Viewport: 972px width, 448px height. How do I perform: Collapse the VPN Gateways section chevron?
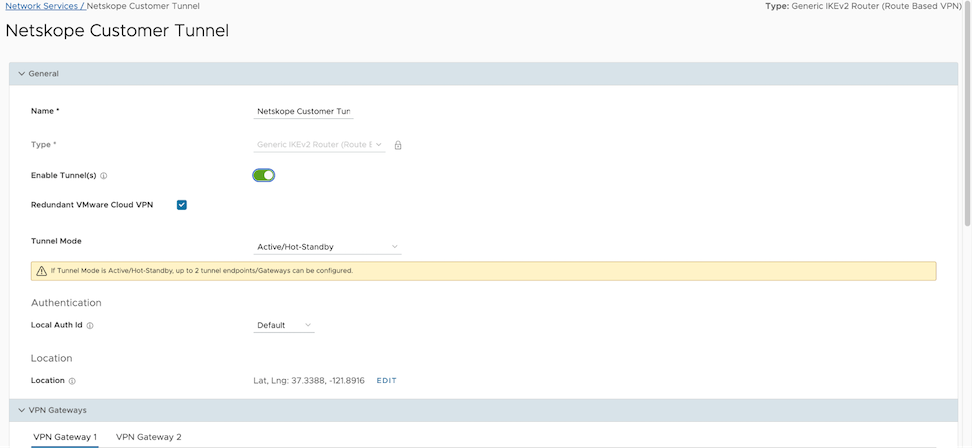(21, 410)
